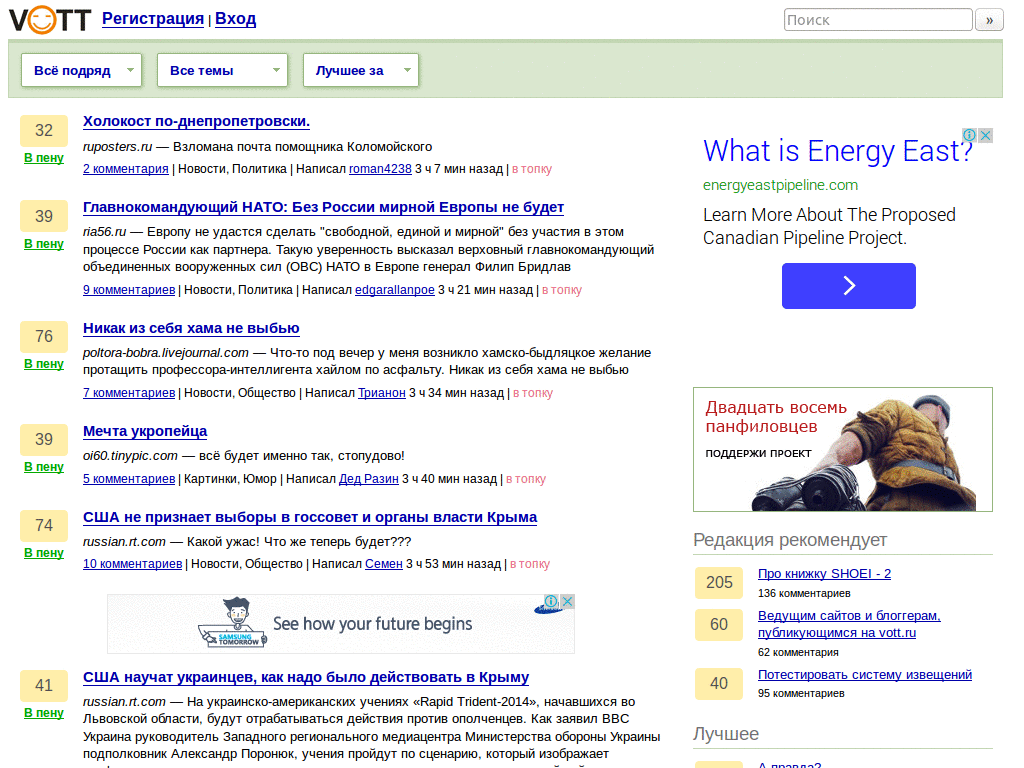This screenshot has width=1024, height=768.
Task: Expand the Всё подряд dropdown
Action: 82,70
